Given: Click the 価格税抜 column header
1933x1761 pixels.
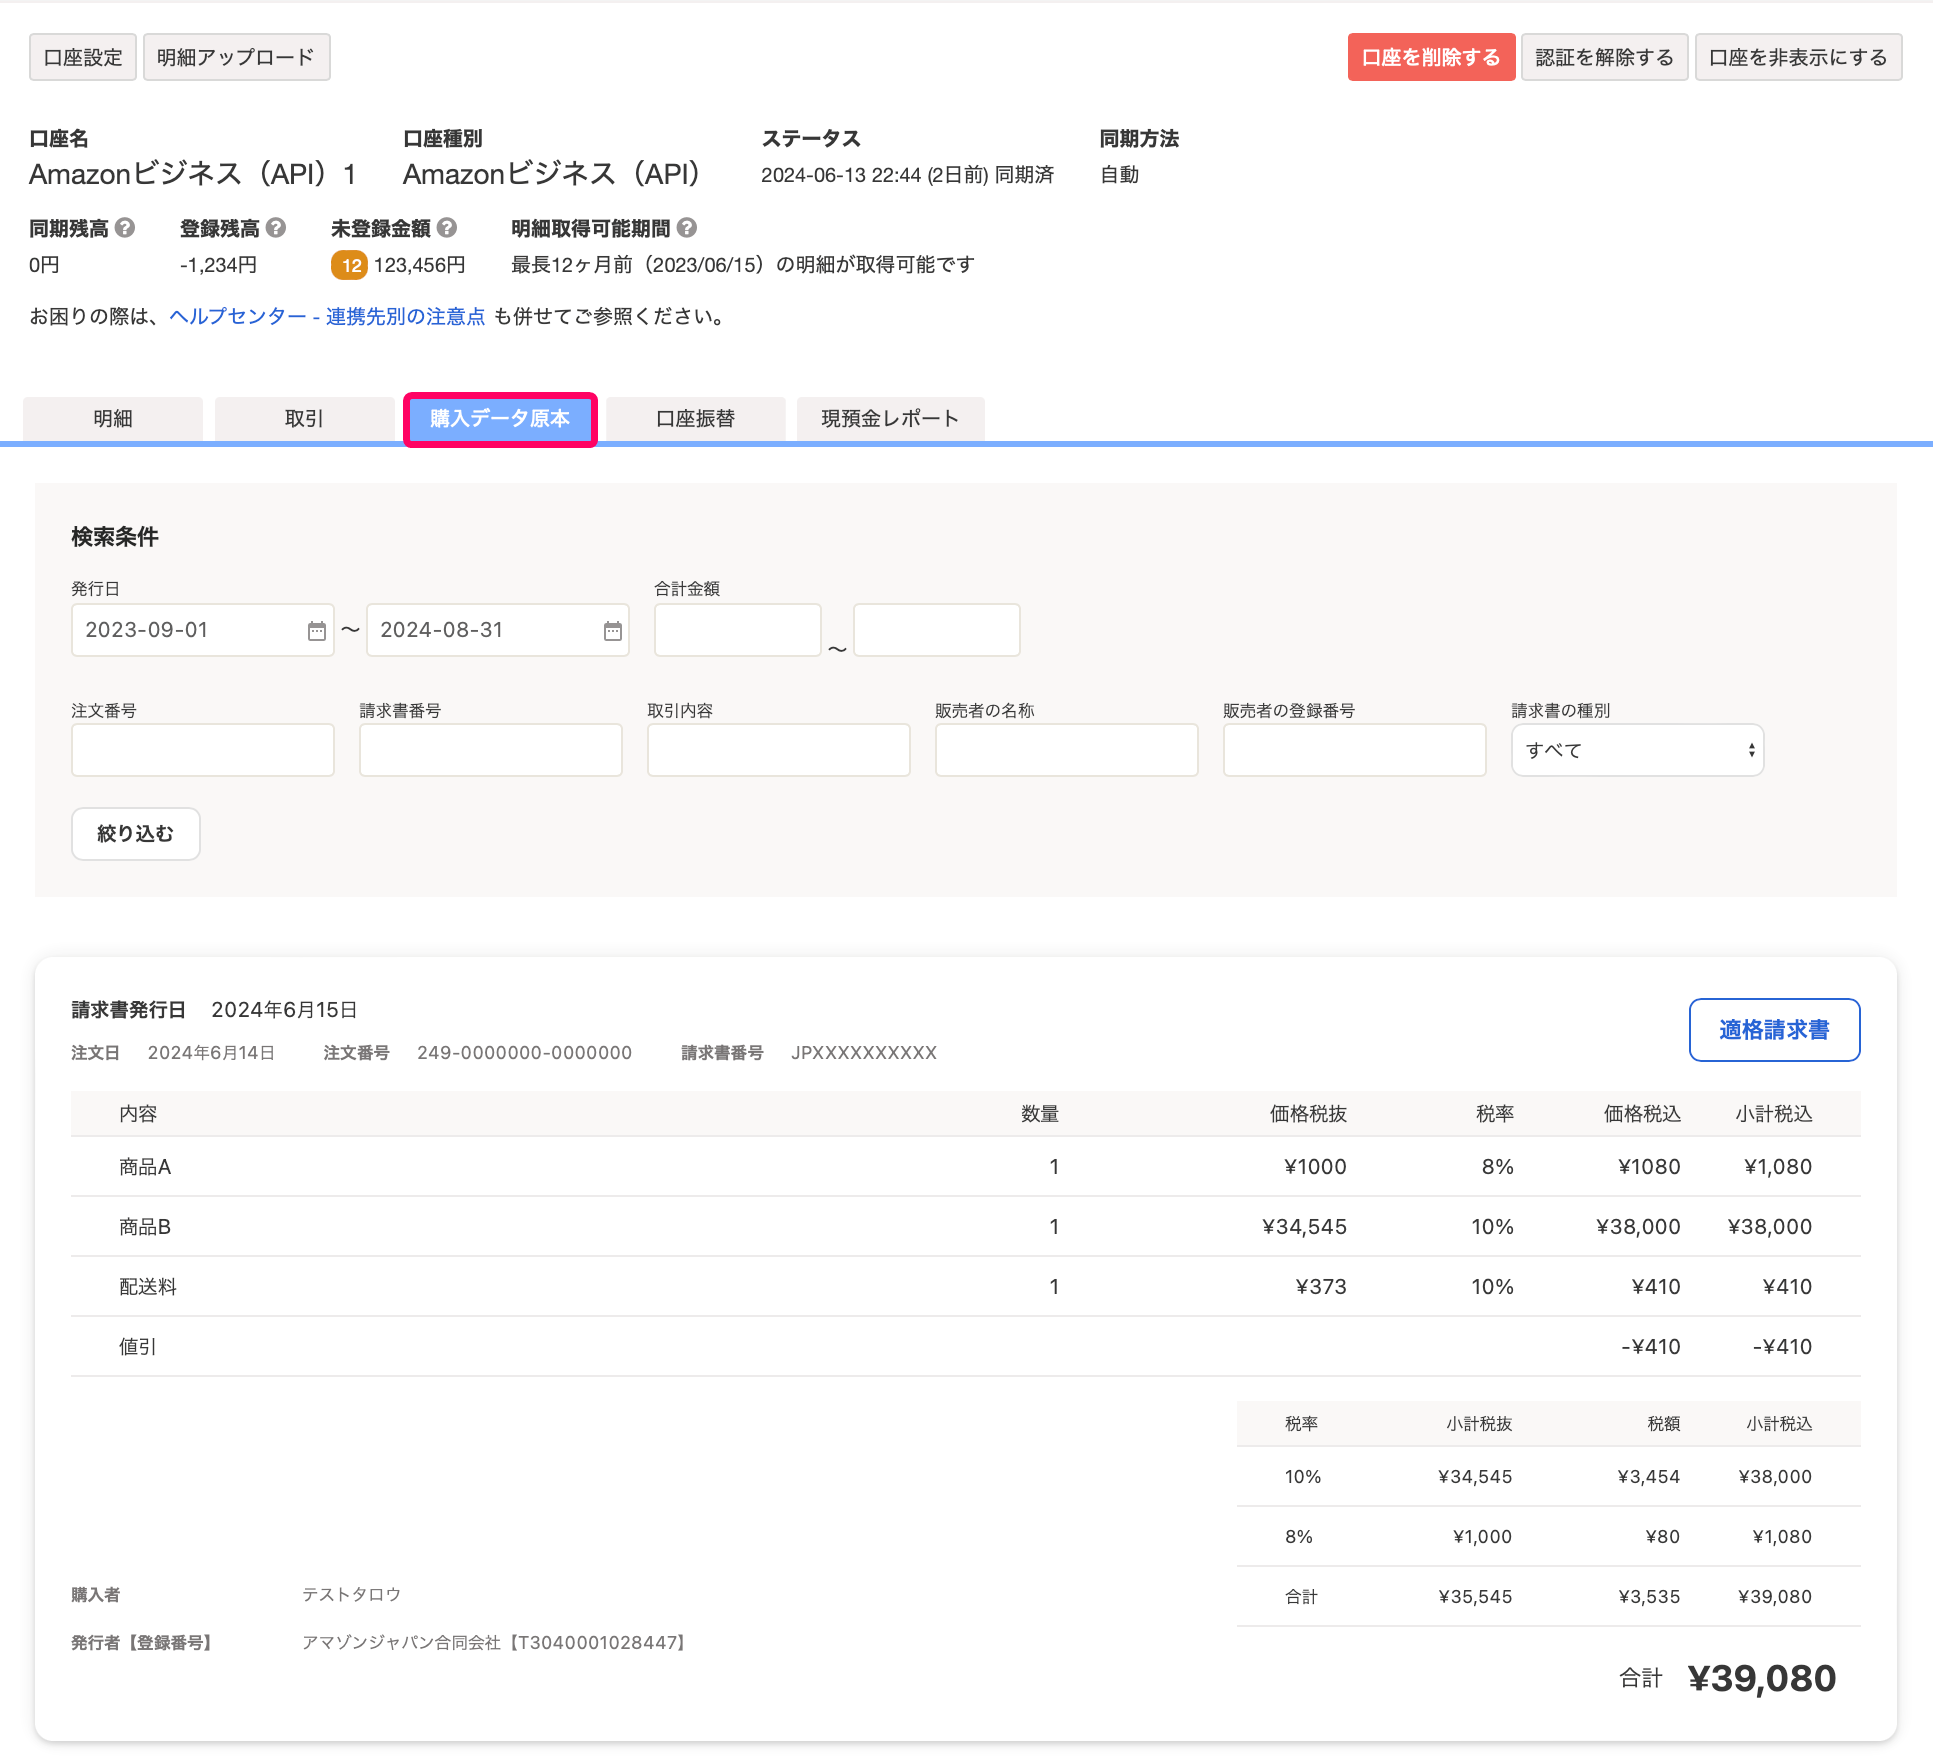Looking at the screenshot, I should tap(1308, 1114).
